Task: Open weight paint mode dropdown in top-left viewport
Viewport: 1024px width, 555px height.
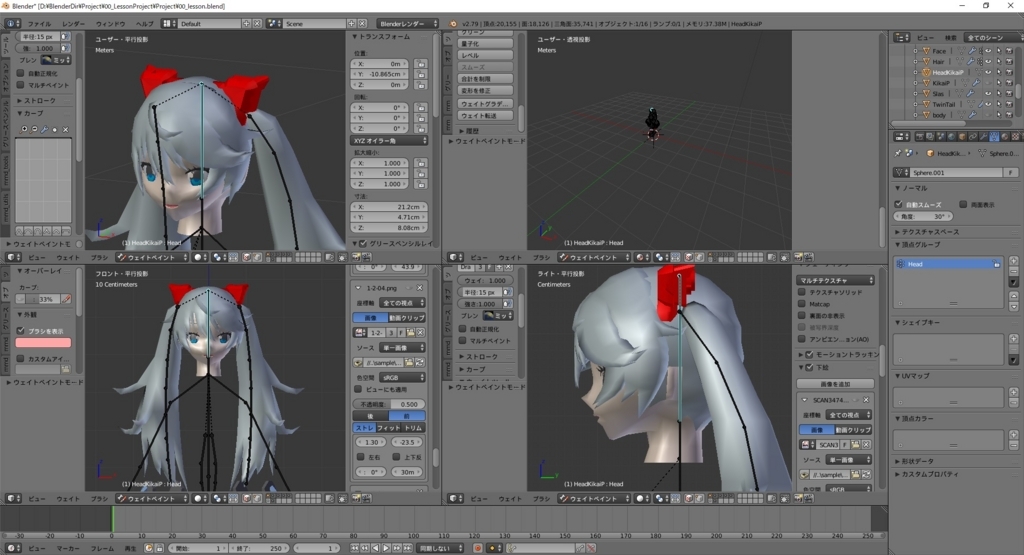Action: point(152,257)
